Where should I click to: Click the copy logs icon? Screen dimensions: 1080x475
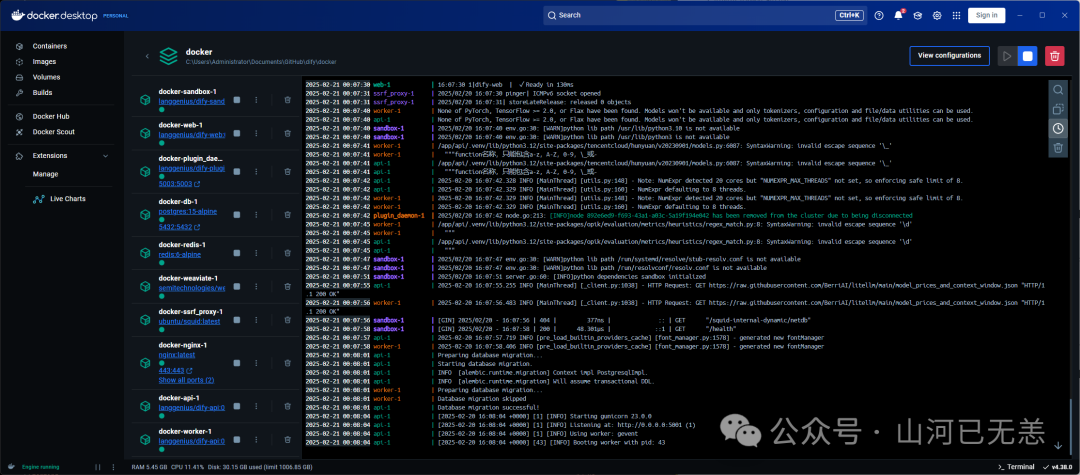tap(1058, 109)
